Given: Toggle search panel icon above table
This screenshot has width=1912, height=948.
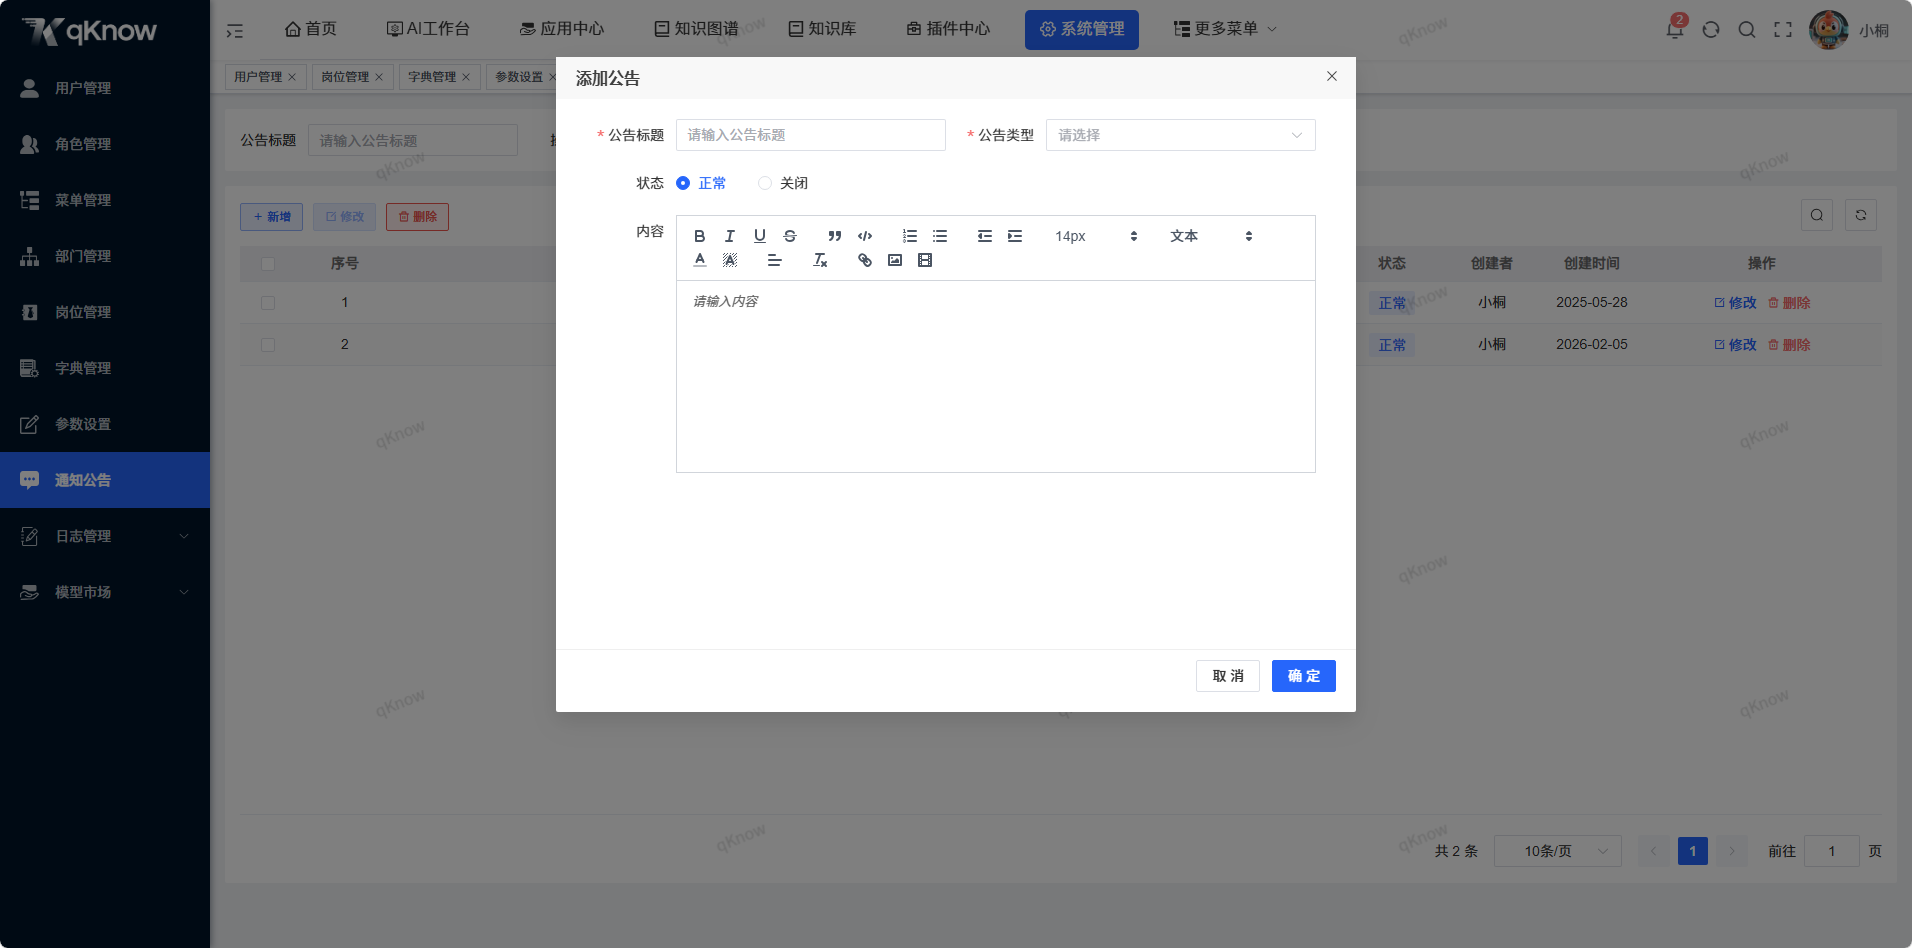Looking at the screenshot, I should pos(1817,215).
